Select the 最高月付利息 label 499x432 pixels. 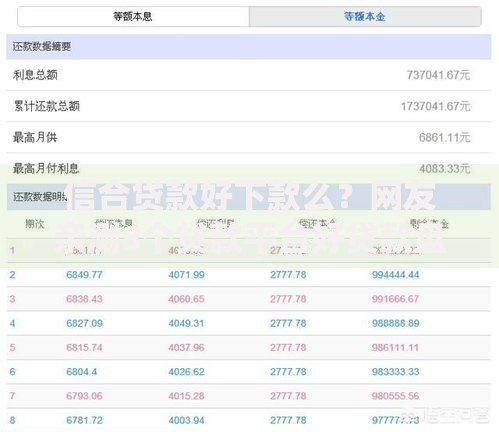46,168
